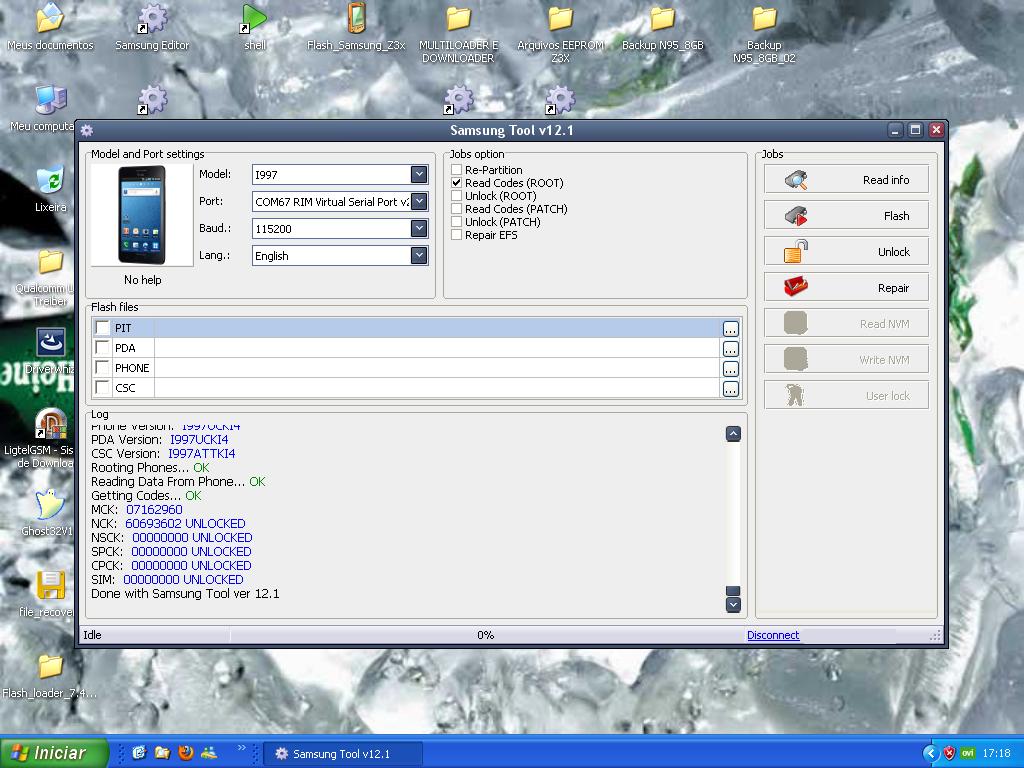Click the 0% progress bar
This screenshot has height=768, width=1024.
tap(486, 635)
